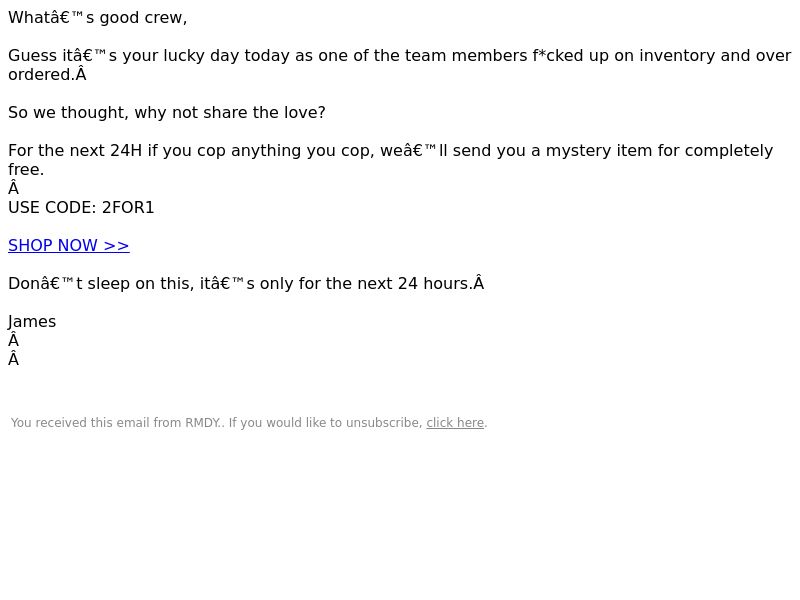This screenshot has height=600, width=800.
Task: Click "For the next 24H" phrase
Action: point(75,151)
